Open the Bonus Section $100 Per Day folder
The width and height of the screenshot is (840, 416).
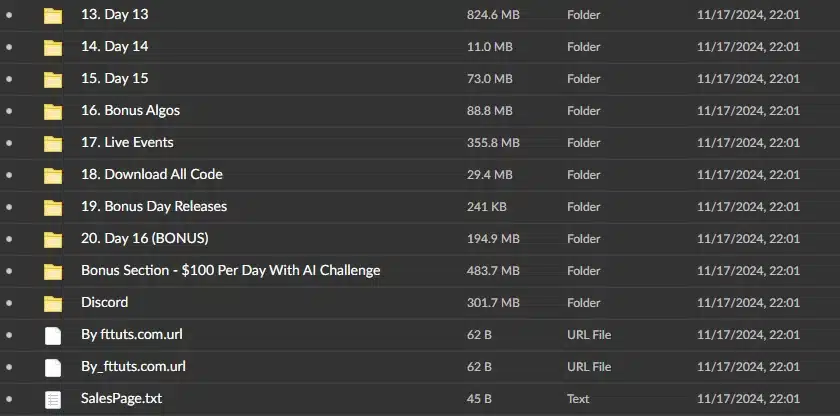(x=230, y=270)
